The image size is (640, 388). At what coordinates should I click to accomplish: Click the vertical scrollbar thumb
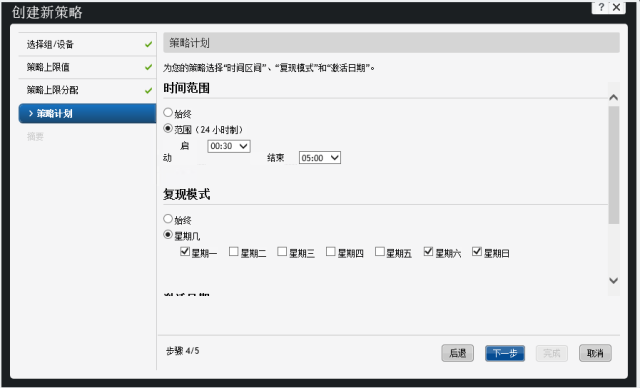pos(613,165)
